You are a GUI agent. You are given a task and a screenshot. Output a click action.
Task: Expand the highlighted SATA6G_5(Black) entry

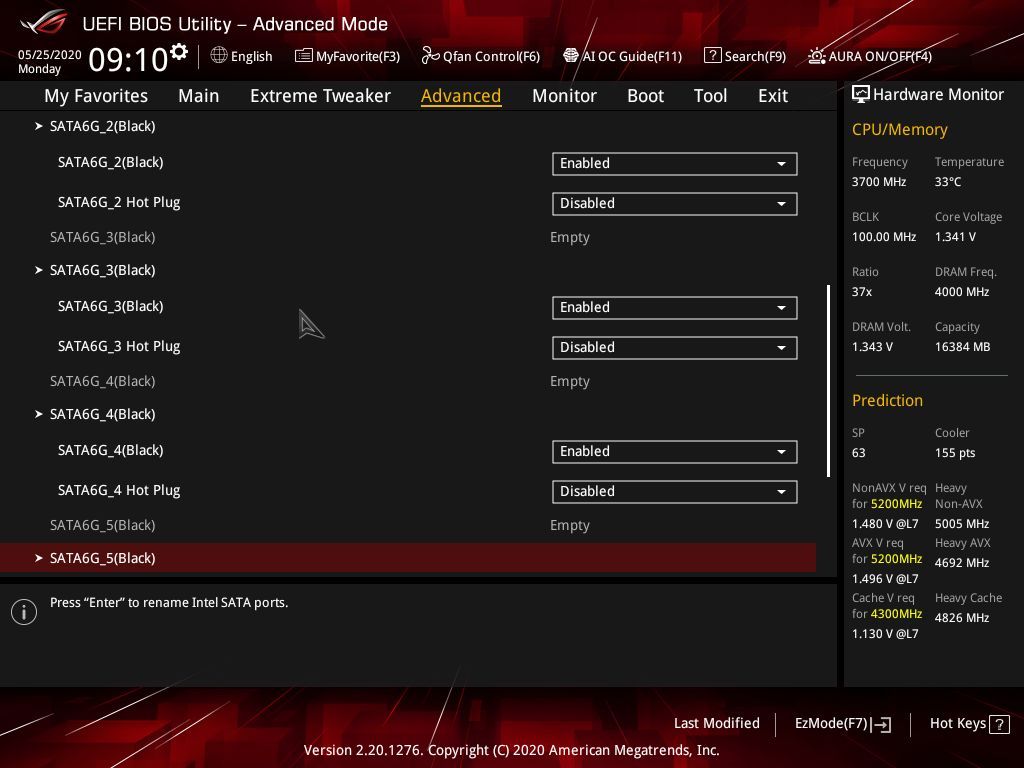pos(408,558)
